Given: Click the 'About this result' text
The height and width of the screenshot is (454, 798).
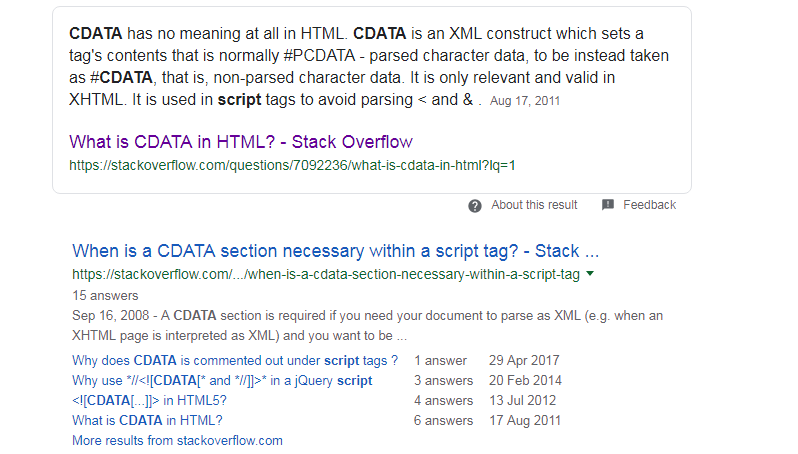Looking at the screenshot, I should tap(534, 205).
